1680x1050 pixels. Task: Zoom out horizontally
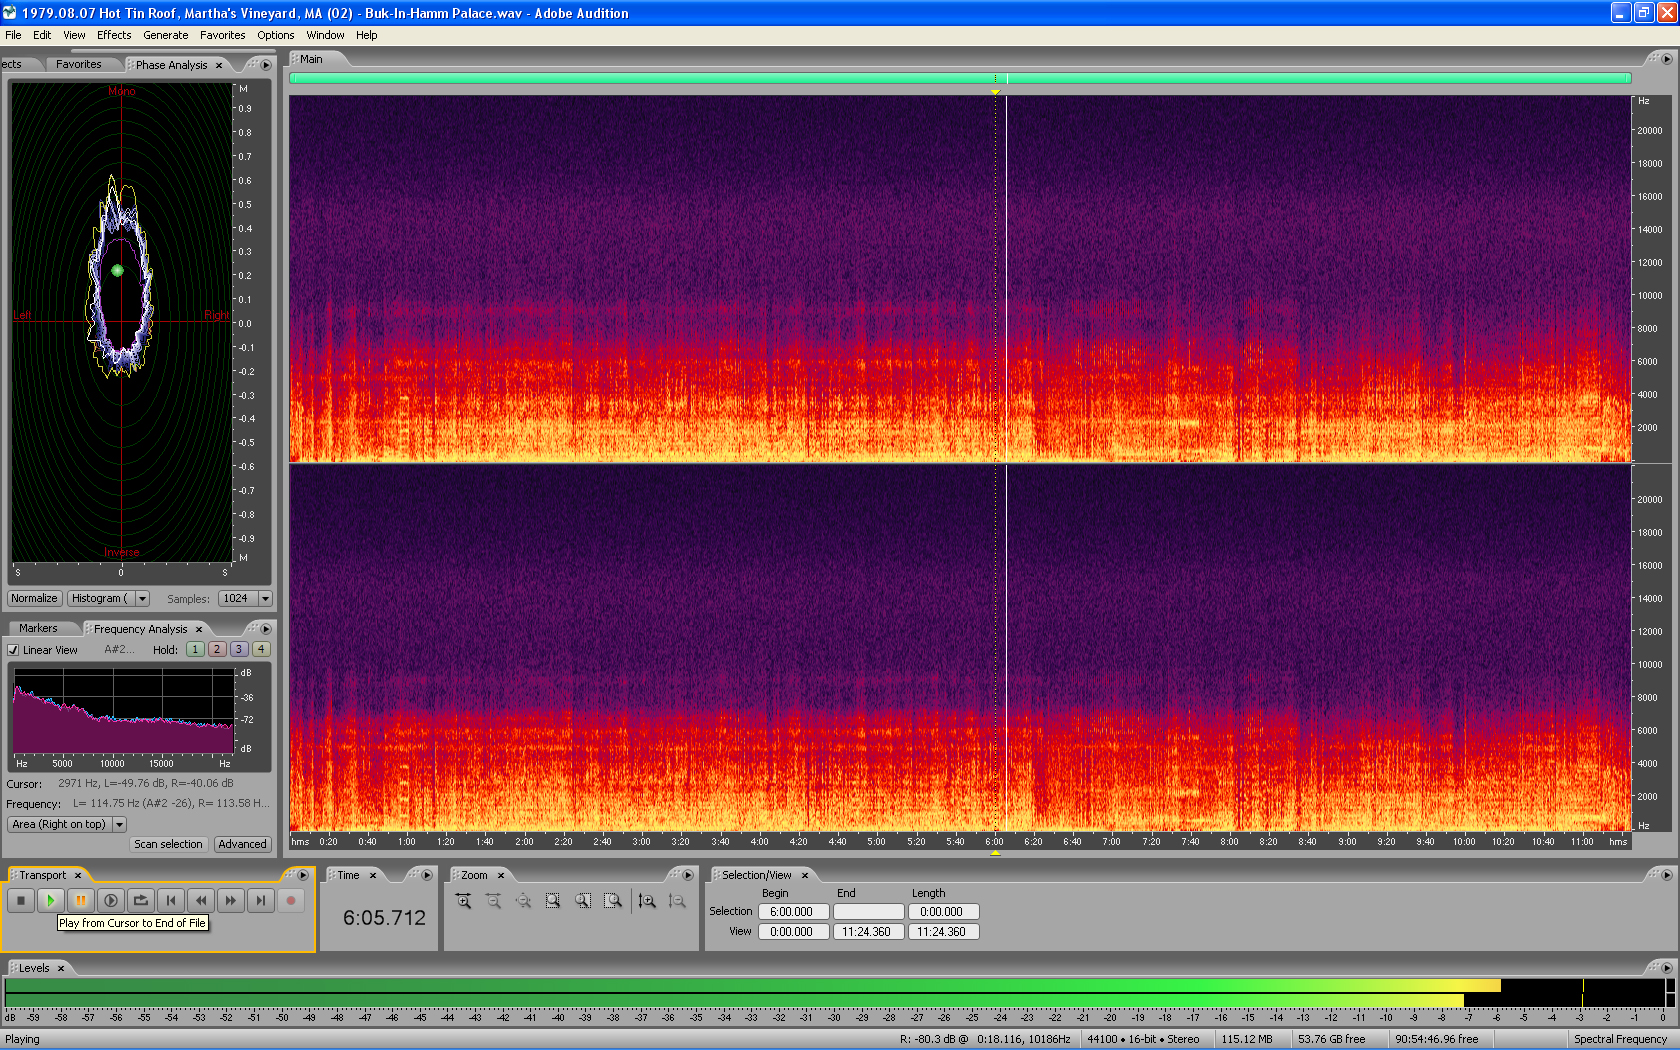(x=494, y=901)
